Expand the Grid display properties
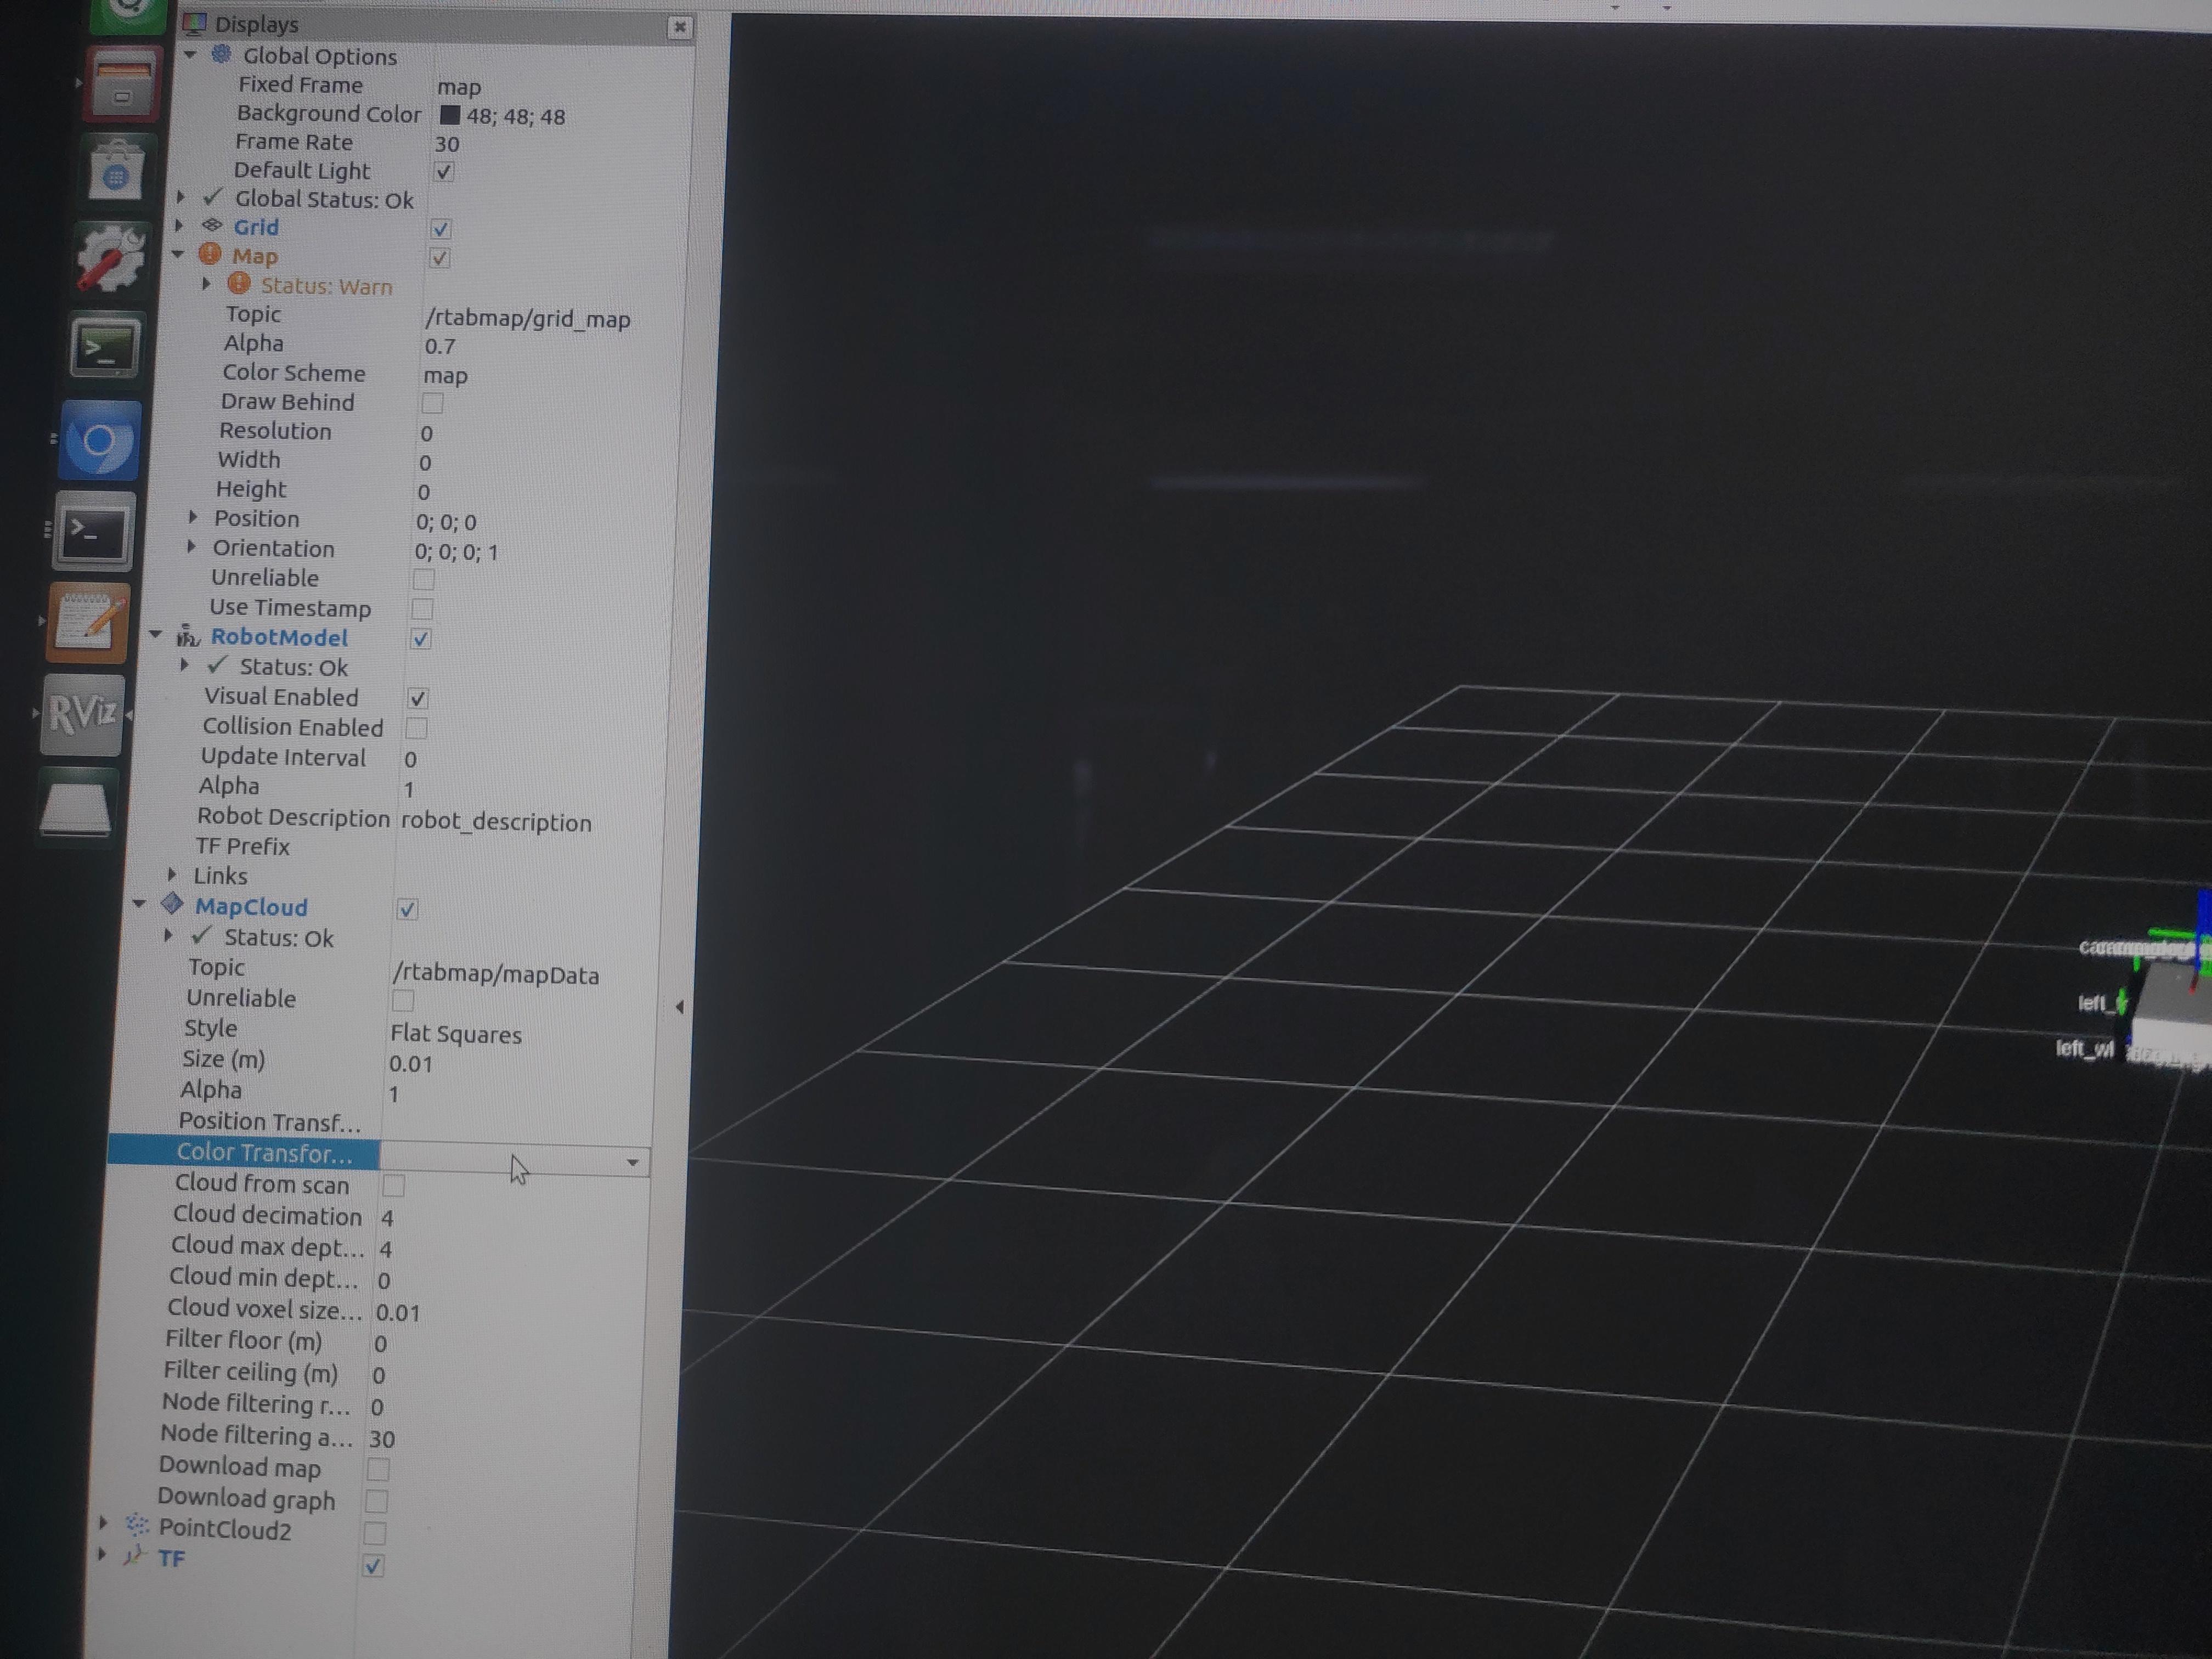The width and height of the screenshot is (2212, 1659). click(x=179, y=226)
